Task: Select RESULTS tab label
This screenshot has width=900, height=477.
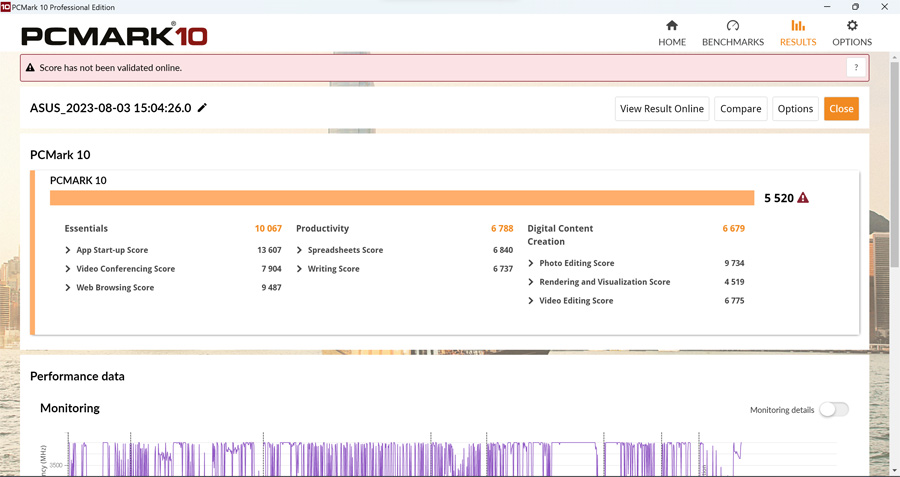Action: (x=798, y=42)
